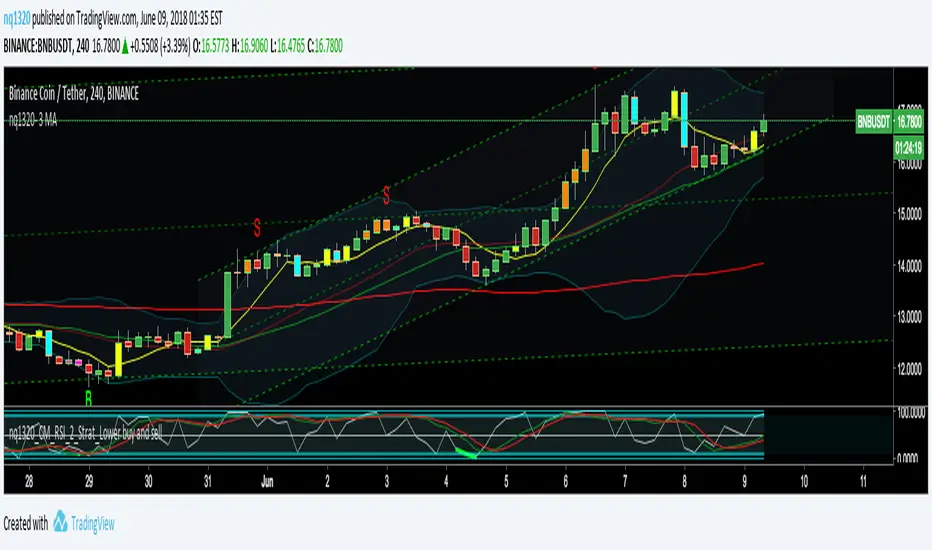Screen dimensions: 932x550
Task: Click the 01:24:19 countdown timer label
Action: click(x=909, y=147)
